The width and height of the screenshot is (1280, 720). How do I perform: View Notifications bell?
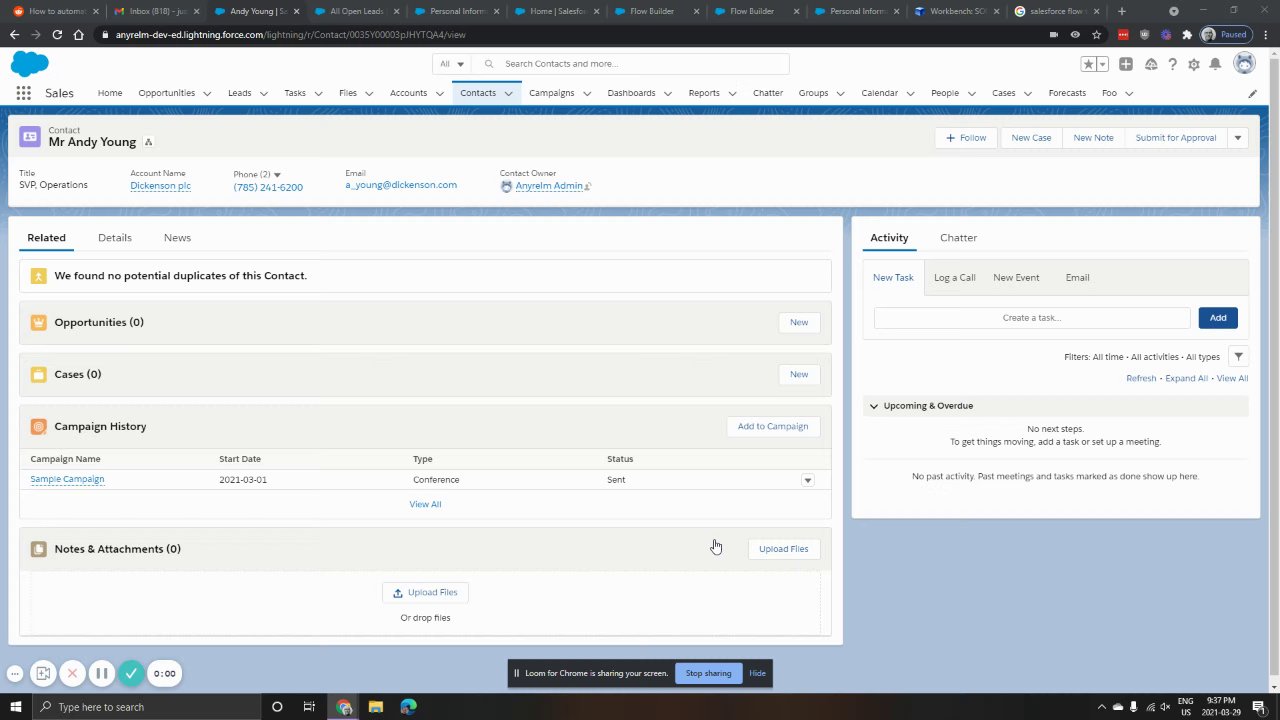tap(1215, 64)
